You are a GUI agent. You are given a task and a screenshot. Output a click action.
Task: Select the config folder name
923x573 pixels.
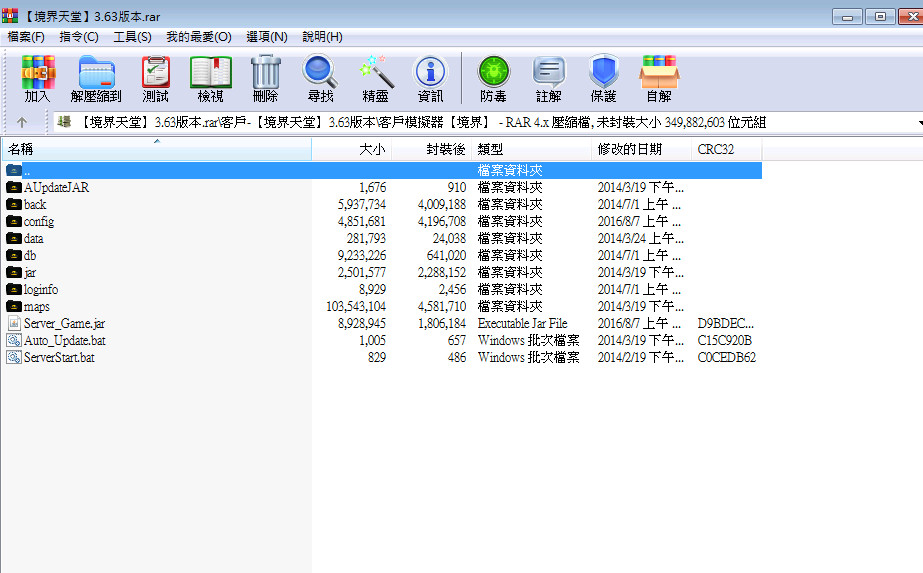pos(39,221)
